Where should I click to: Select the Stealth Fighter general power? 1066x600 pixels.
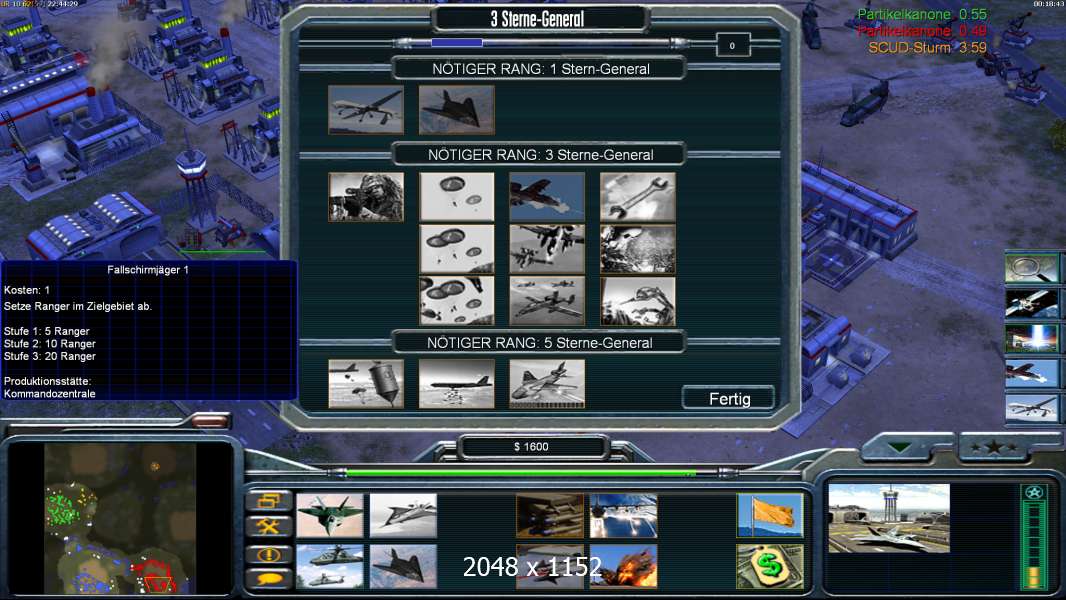(x=456, y=110)
